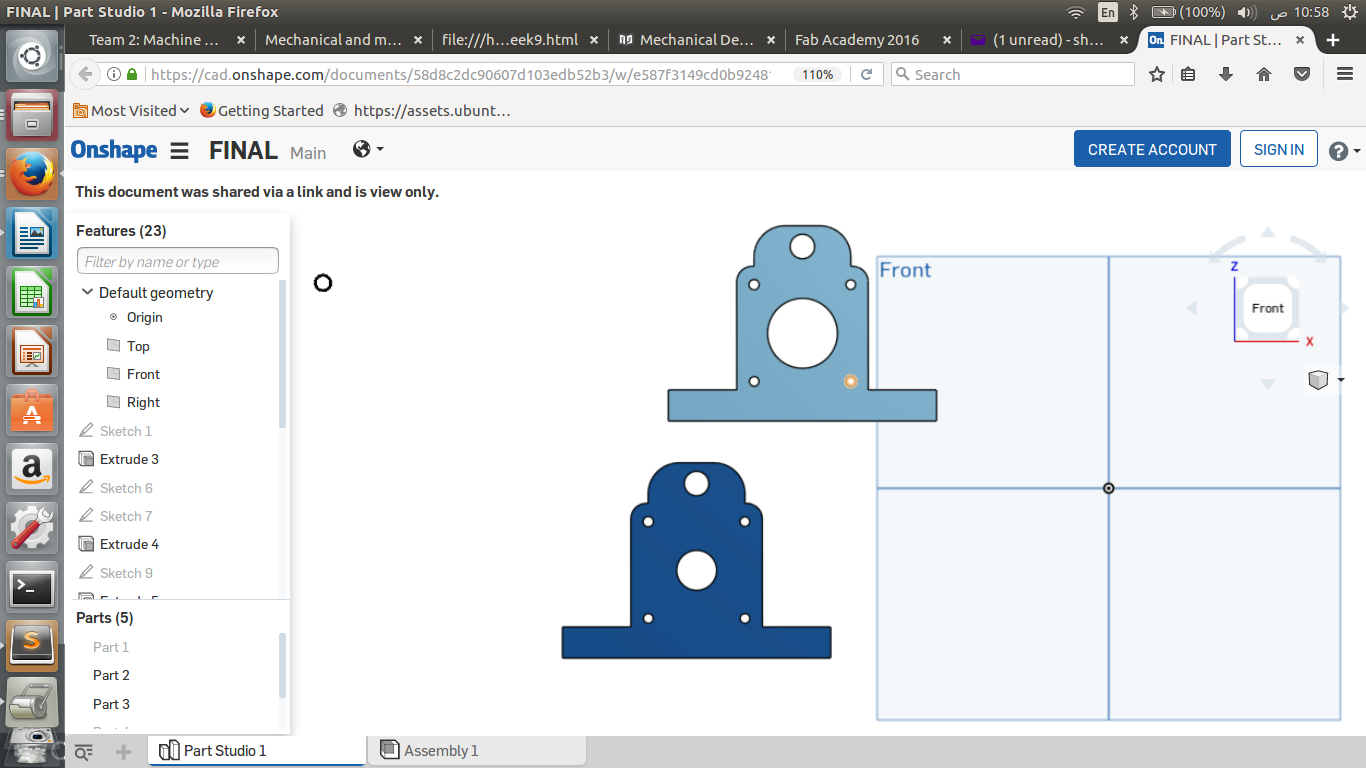Screen dimensions: 1366x768
Task: Open Sublime Text from the dock
Action: coord(32,645)
